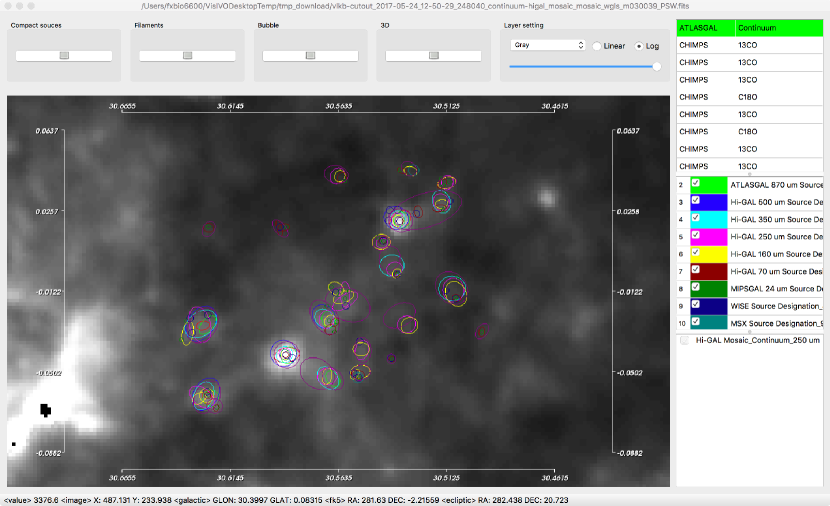Click the window title file path

[415, 6]
